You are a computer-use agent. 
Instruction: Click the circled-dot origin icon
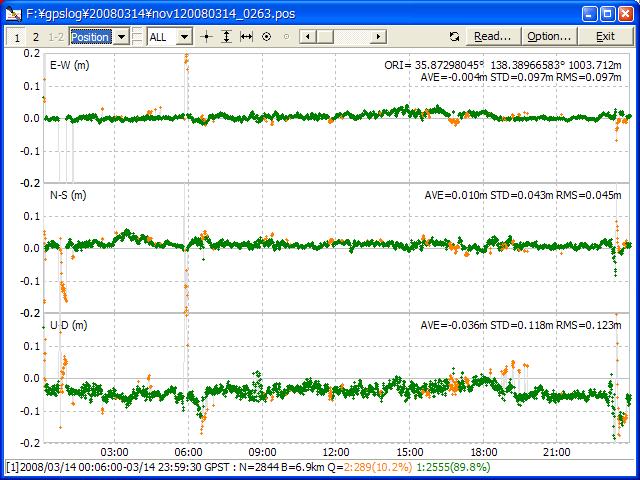tap(266, 36)
